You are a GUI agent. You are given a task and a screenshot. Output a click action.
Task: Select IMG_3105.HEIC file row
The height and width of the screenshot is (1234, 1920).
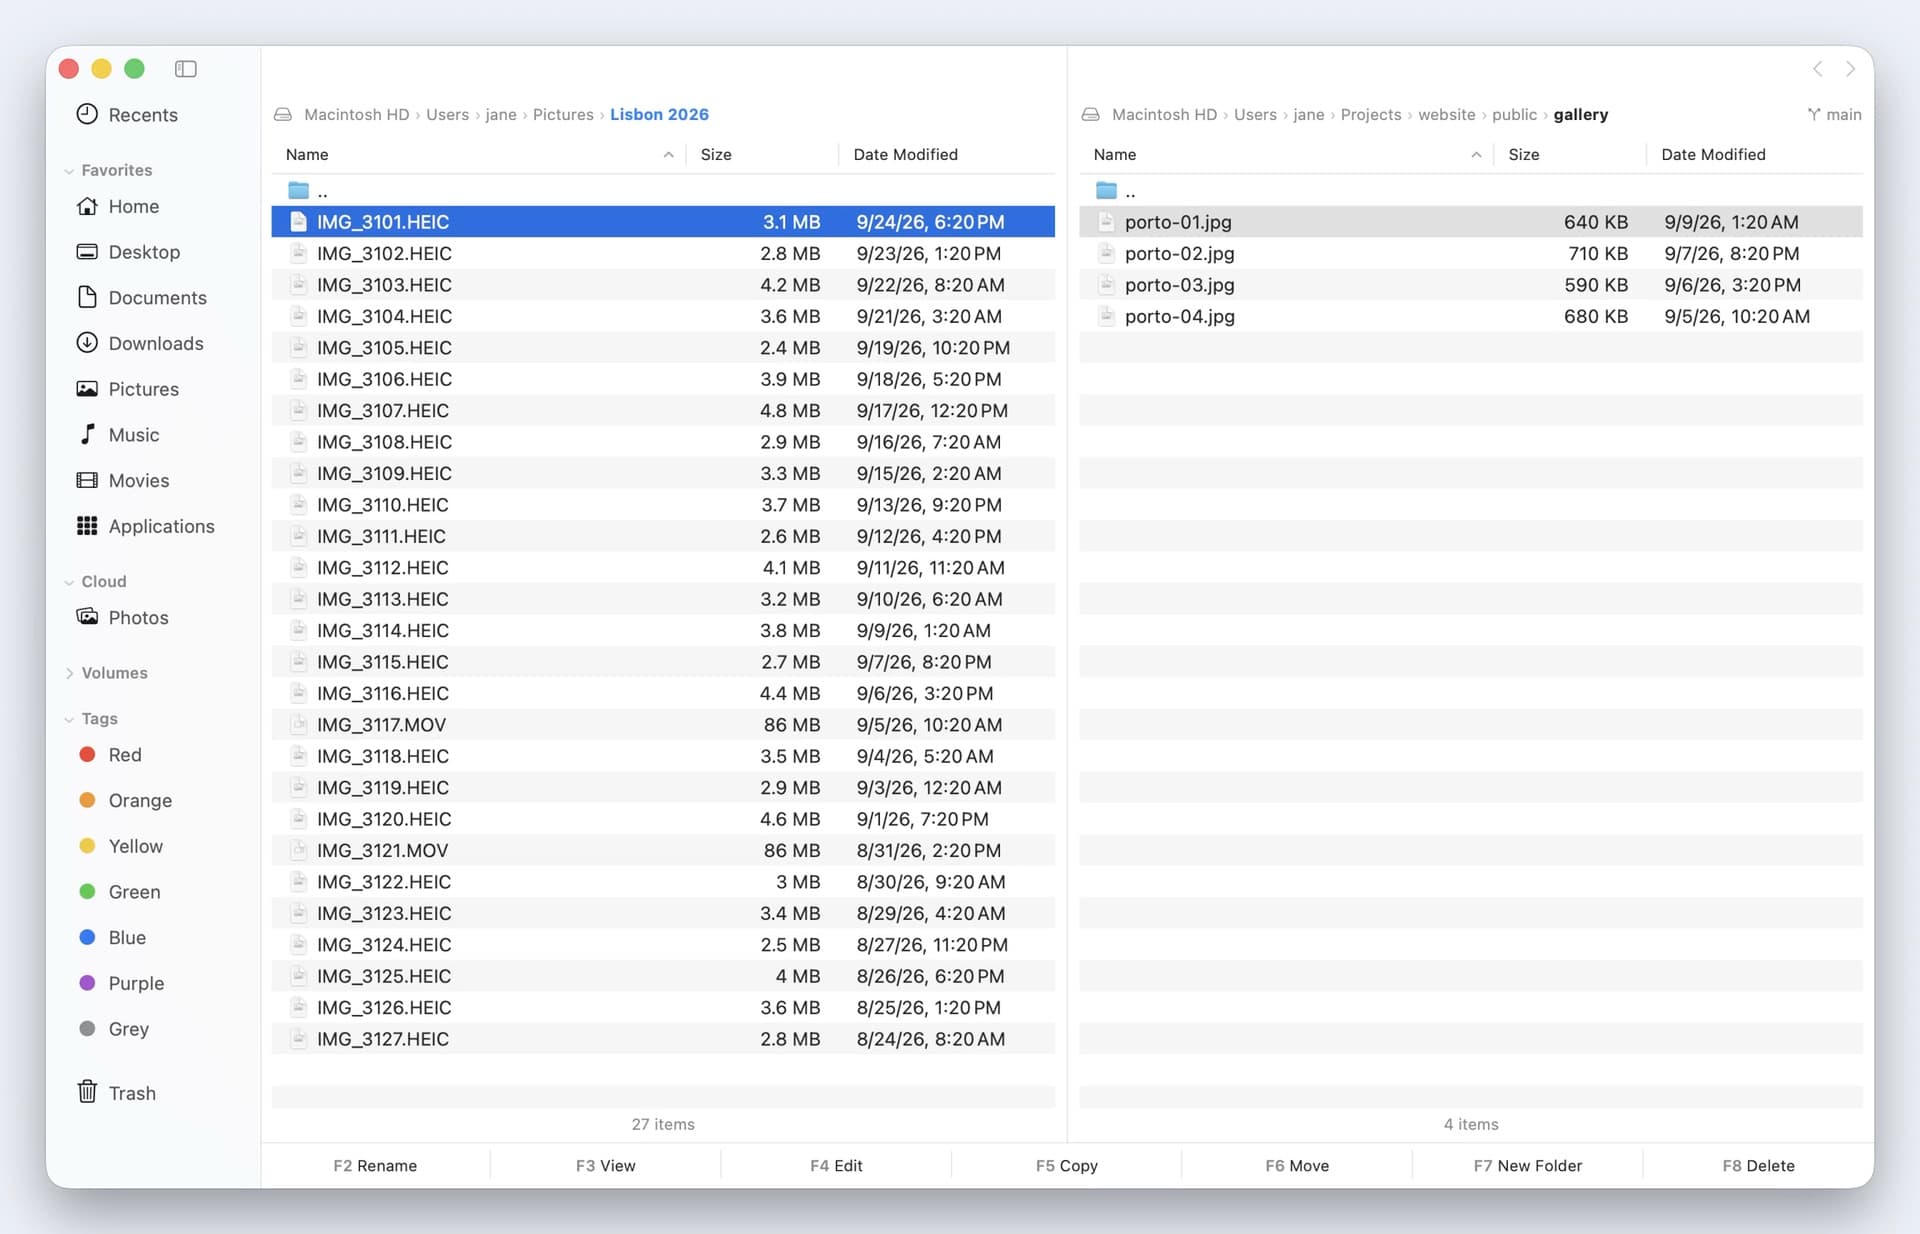click(663, 347)
